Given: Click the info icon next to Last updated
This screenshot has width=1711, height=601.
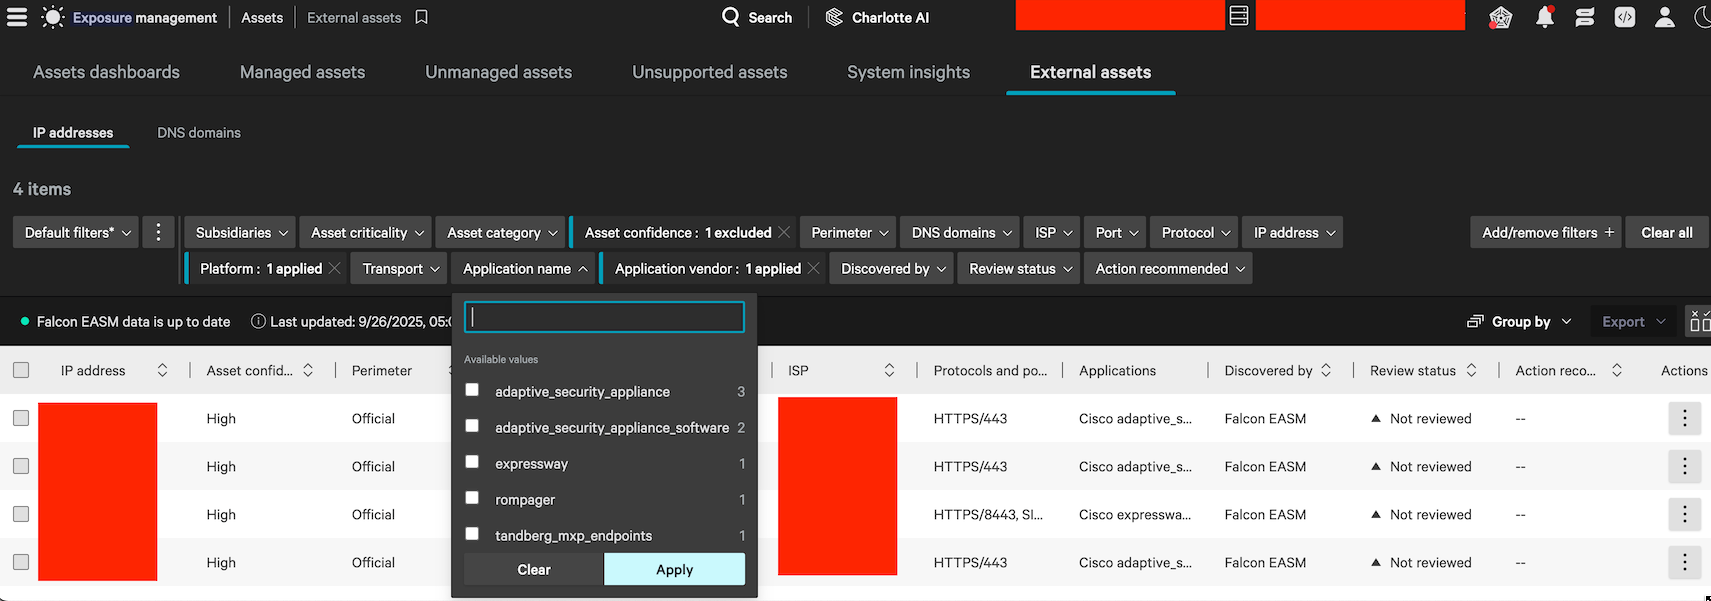Looking at the screenshot, I should 258,321.
